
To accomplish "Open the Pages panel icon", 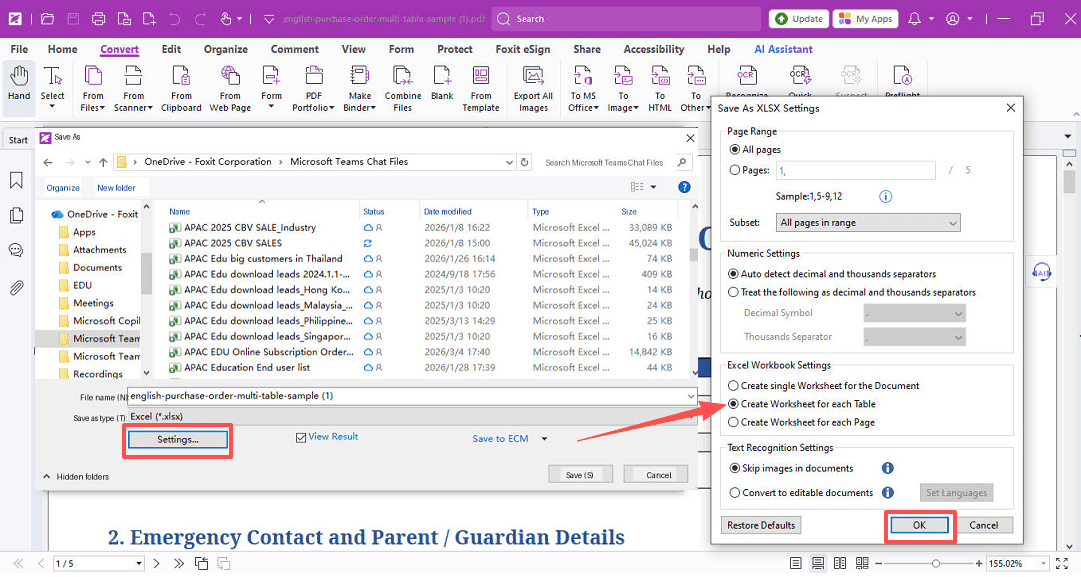I will click(17, 215).
